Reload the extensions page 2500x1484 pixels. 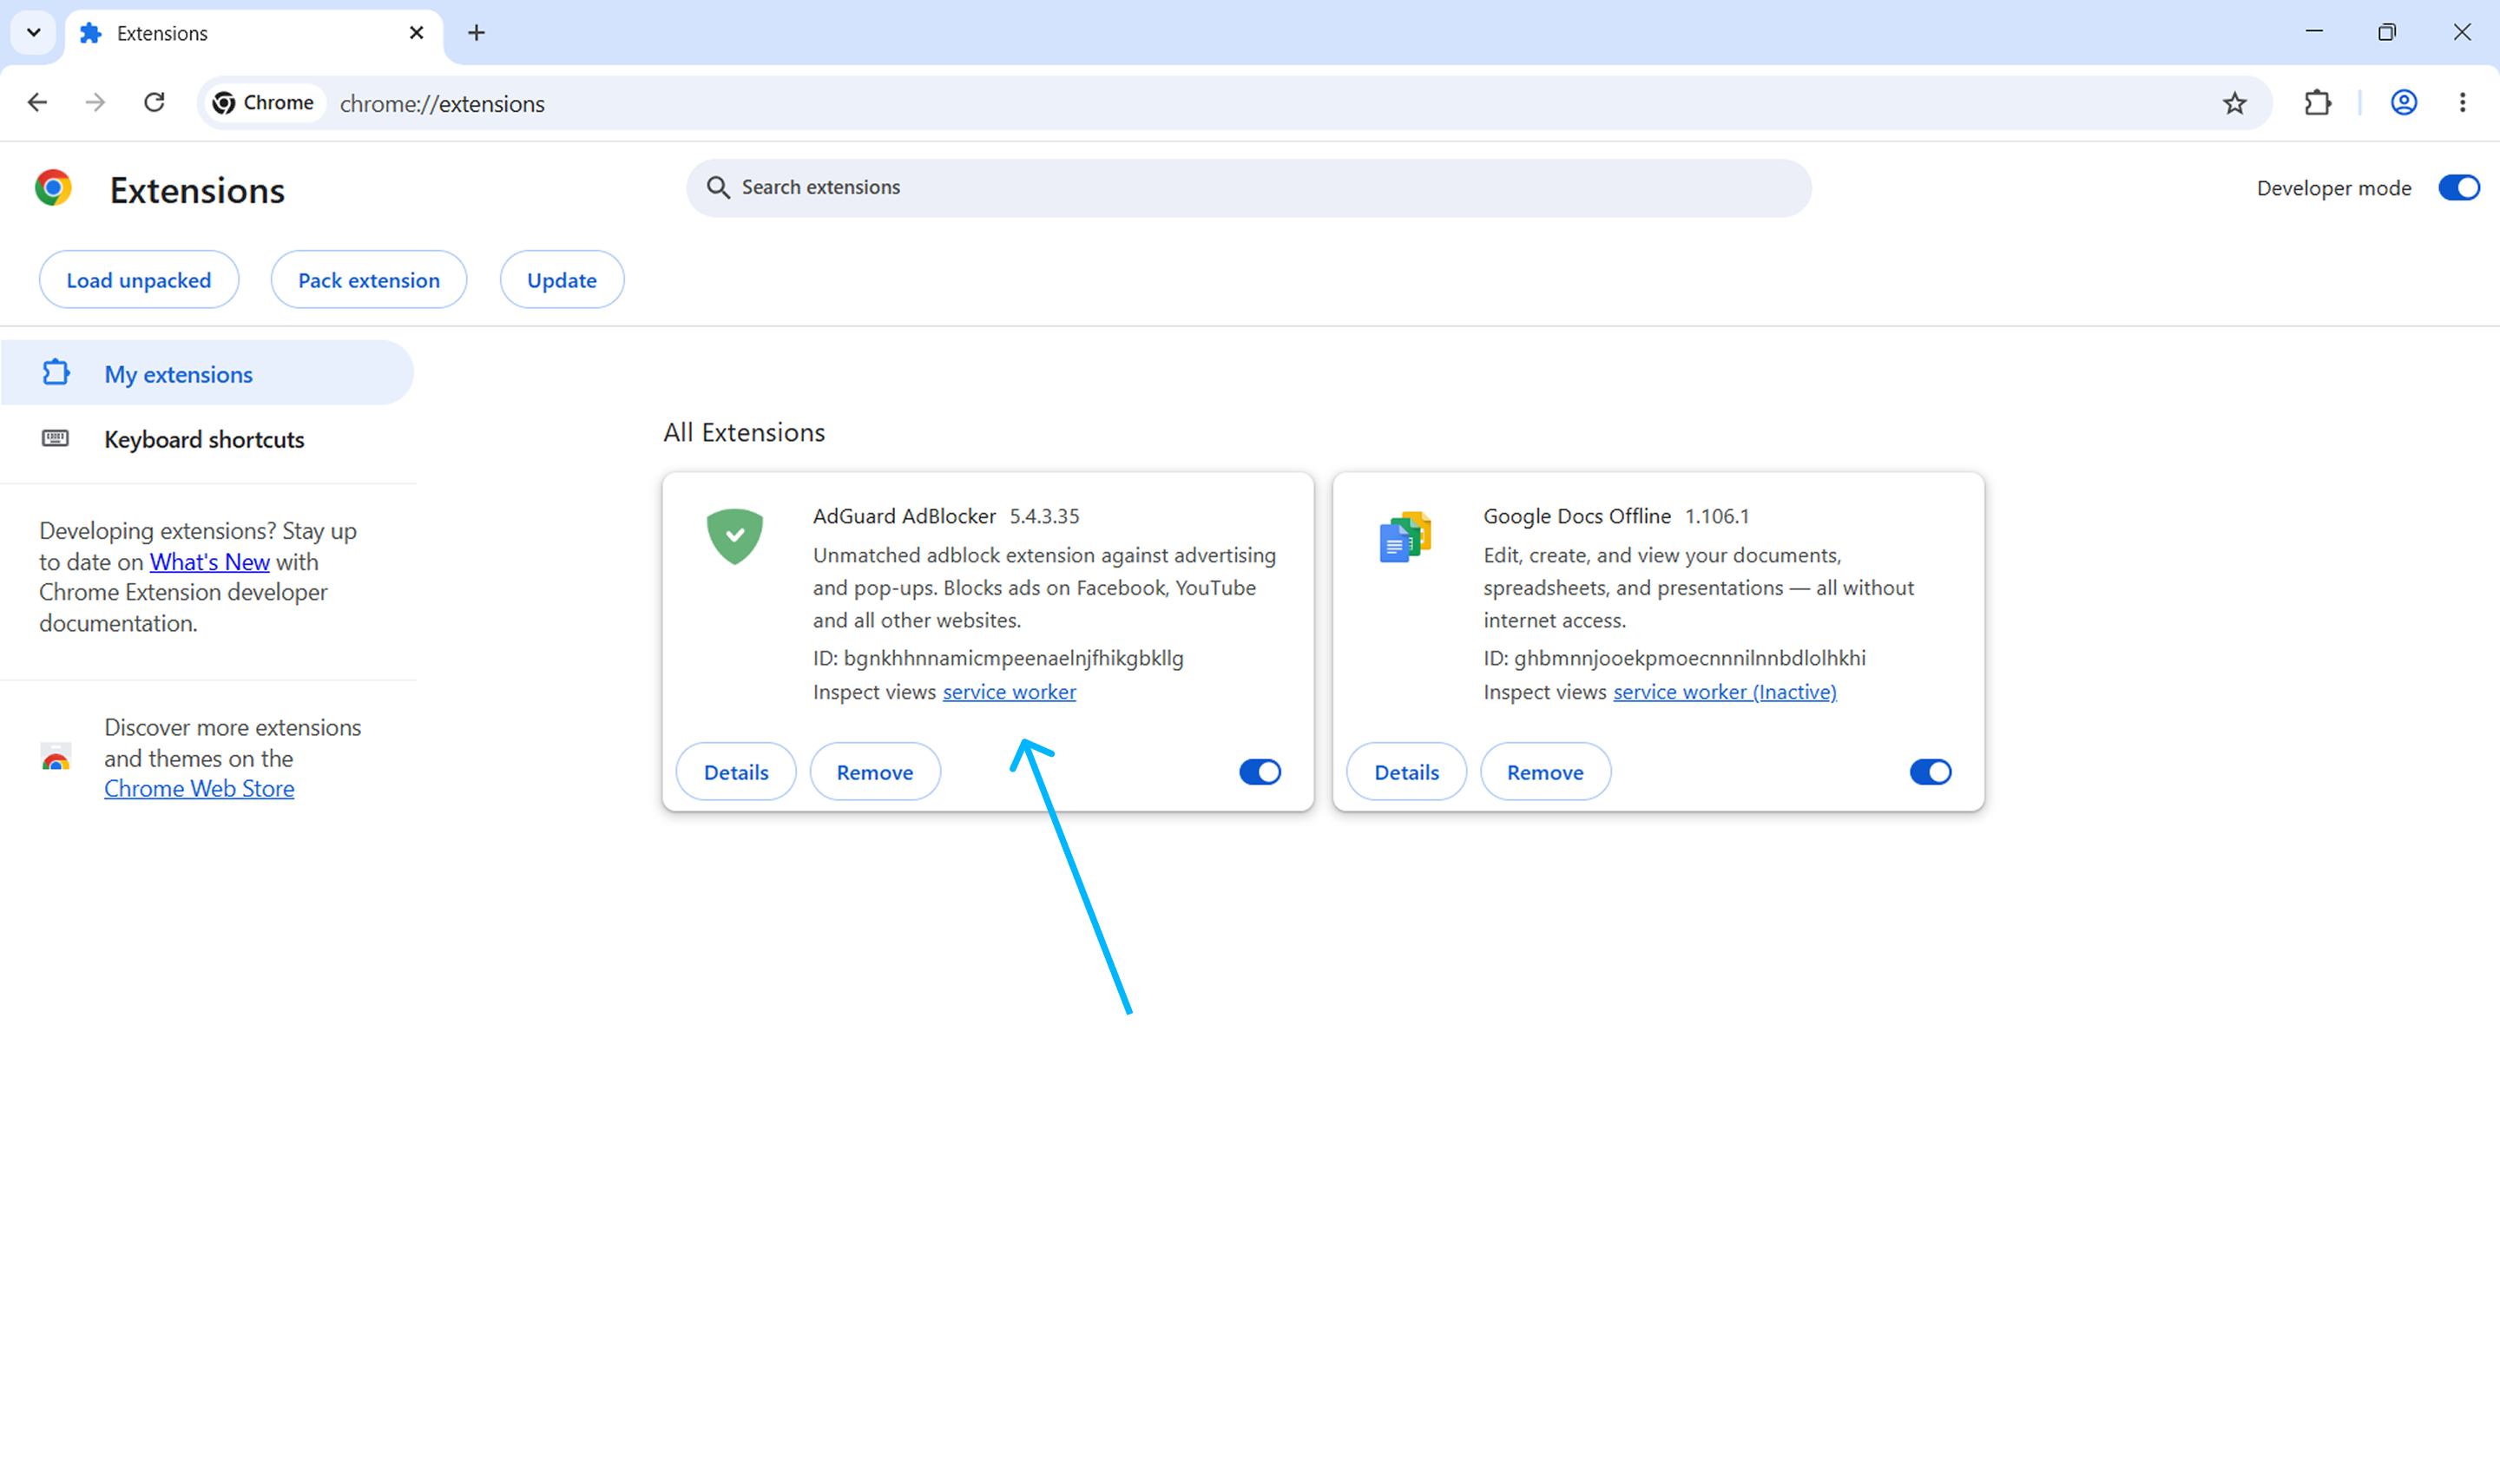pyautogui.click(x=154, y=103)
